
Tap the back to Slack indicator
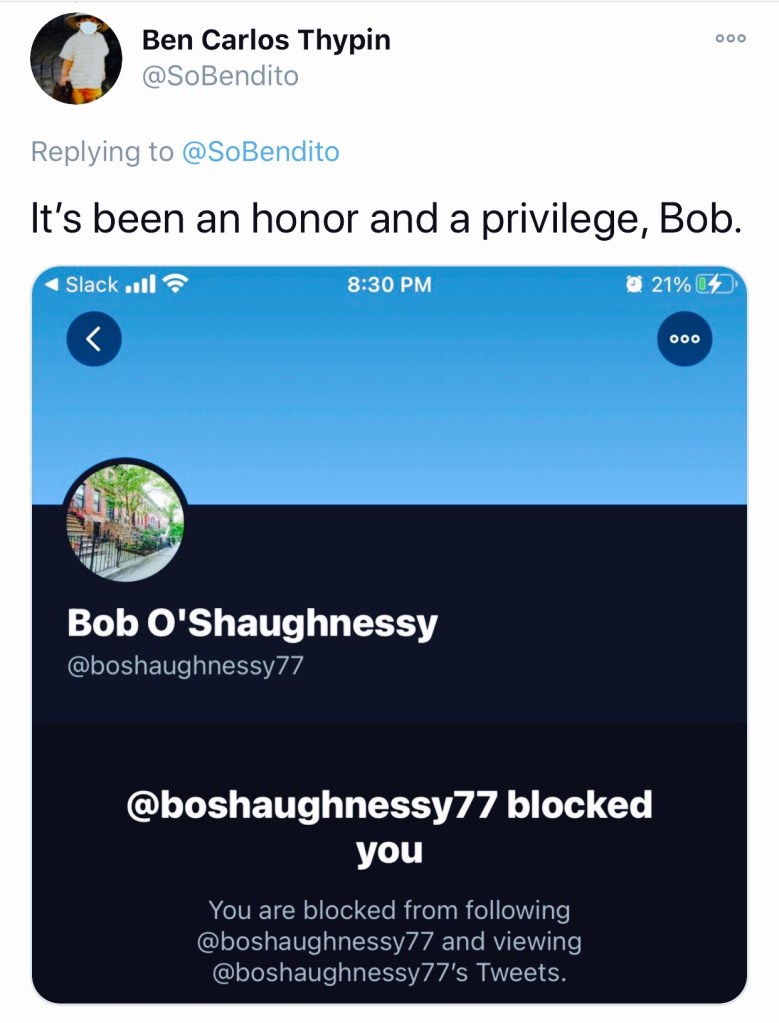[83, 284]
